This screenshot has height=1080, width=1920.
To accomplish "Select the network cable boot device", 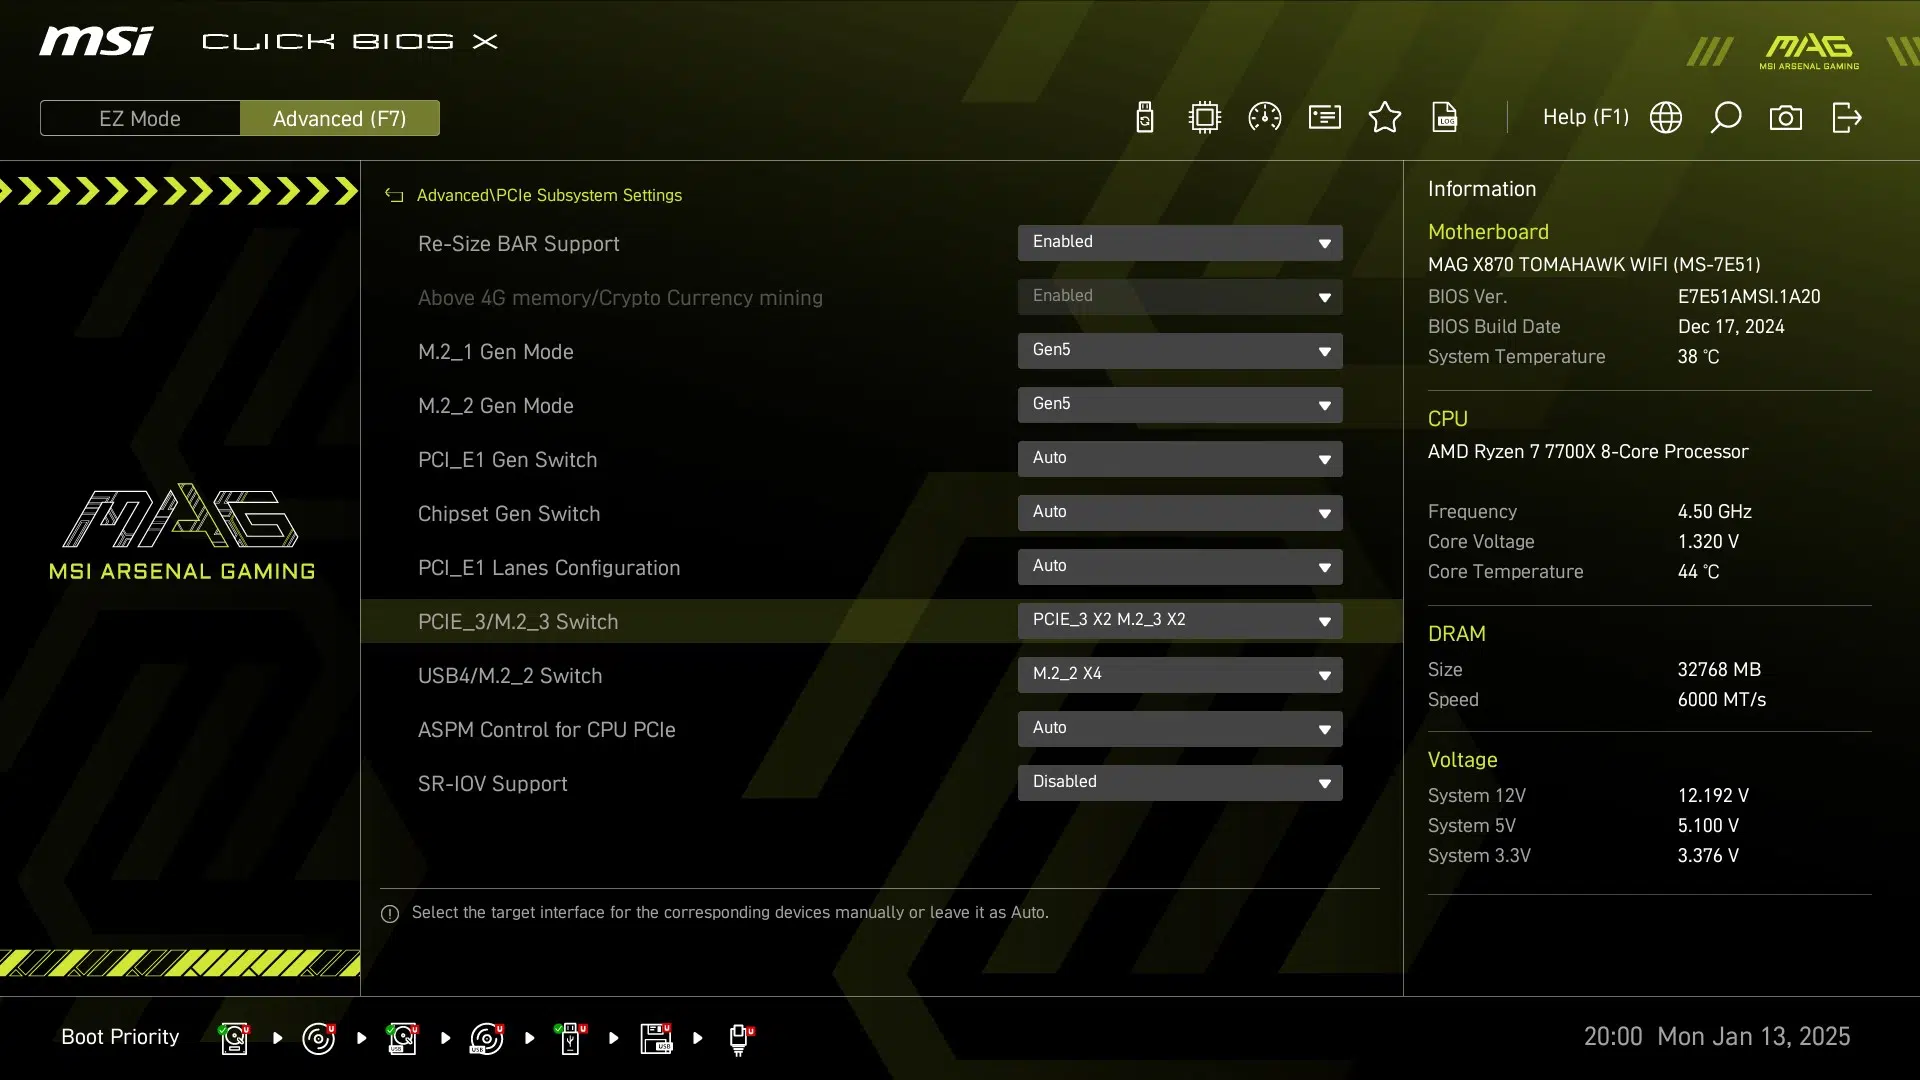I will point(740,1040).
